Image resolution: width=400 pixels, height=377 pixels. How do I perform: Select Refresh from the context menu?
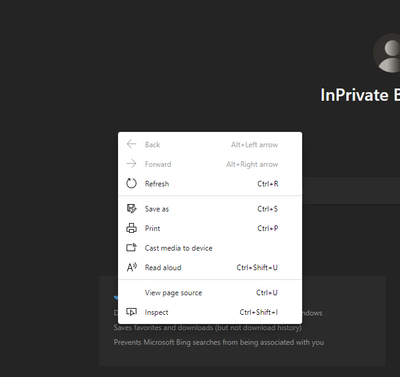click(210, 184)
